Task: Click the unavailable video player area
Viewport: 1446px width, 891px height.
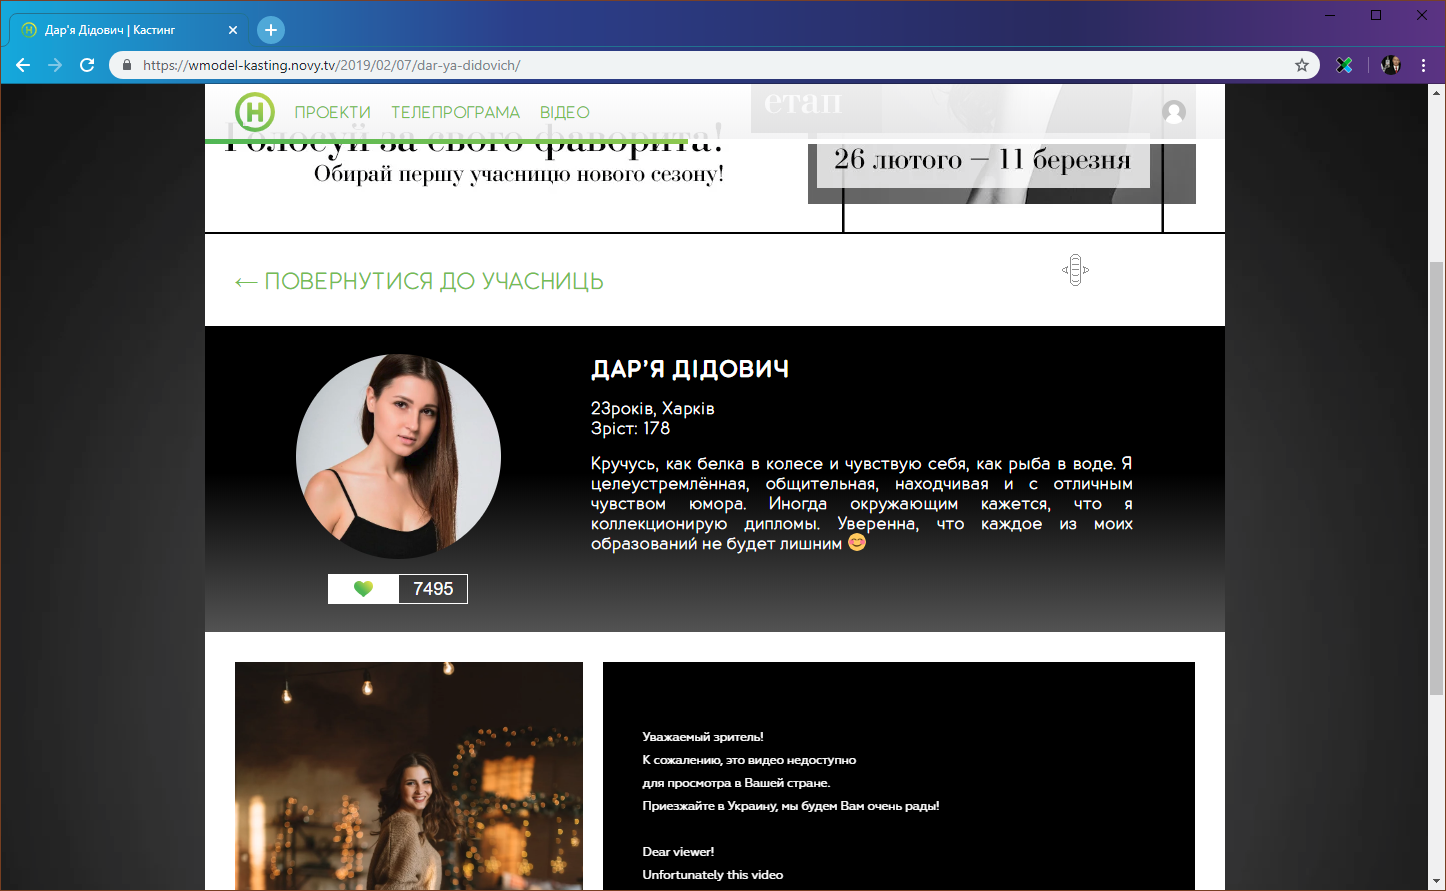Action: tap(899, 776)
